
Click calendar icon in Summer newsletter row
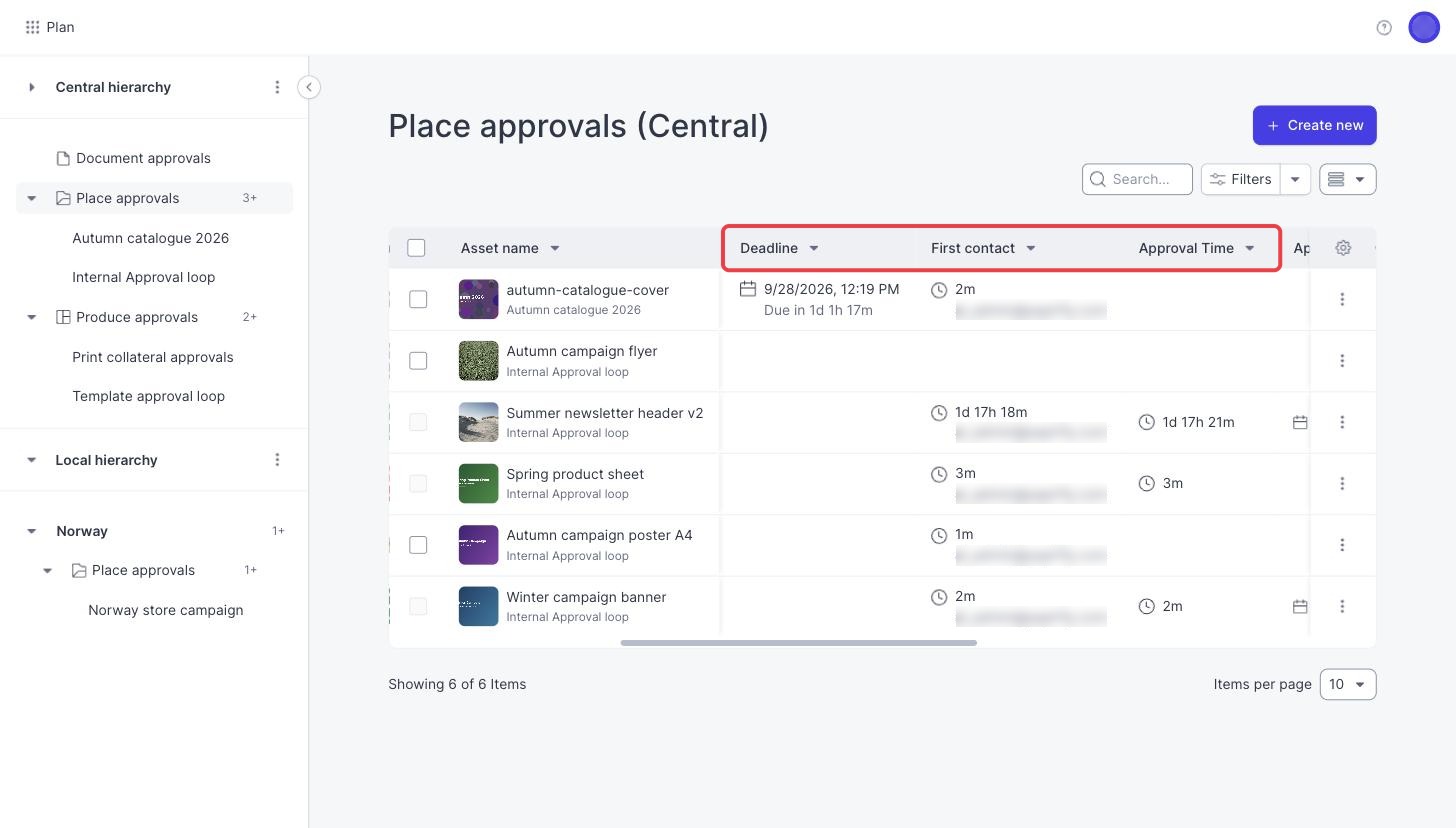pyautogui.click(x=1300, y=422)
